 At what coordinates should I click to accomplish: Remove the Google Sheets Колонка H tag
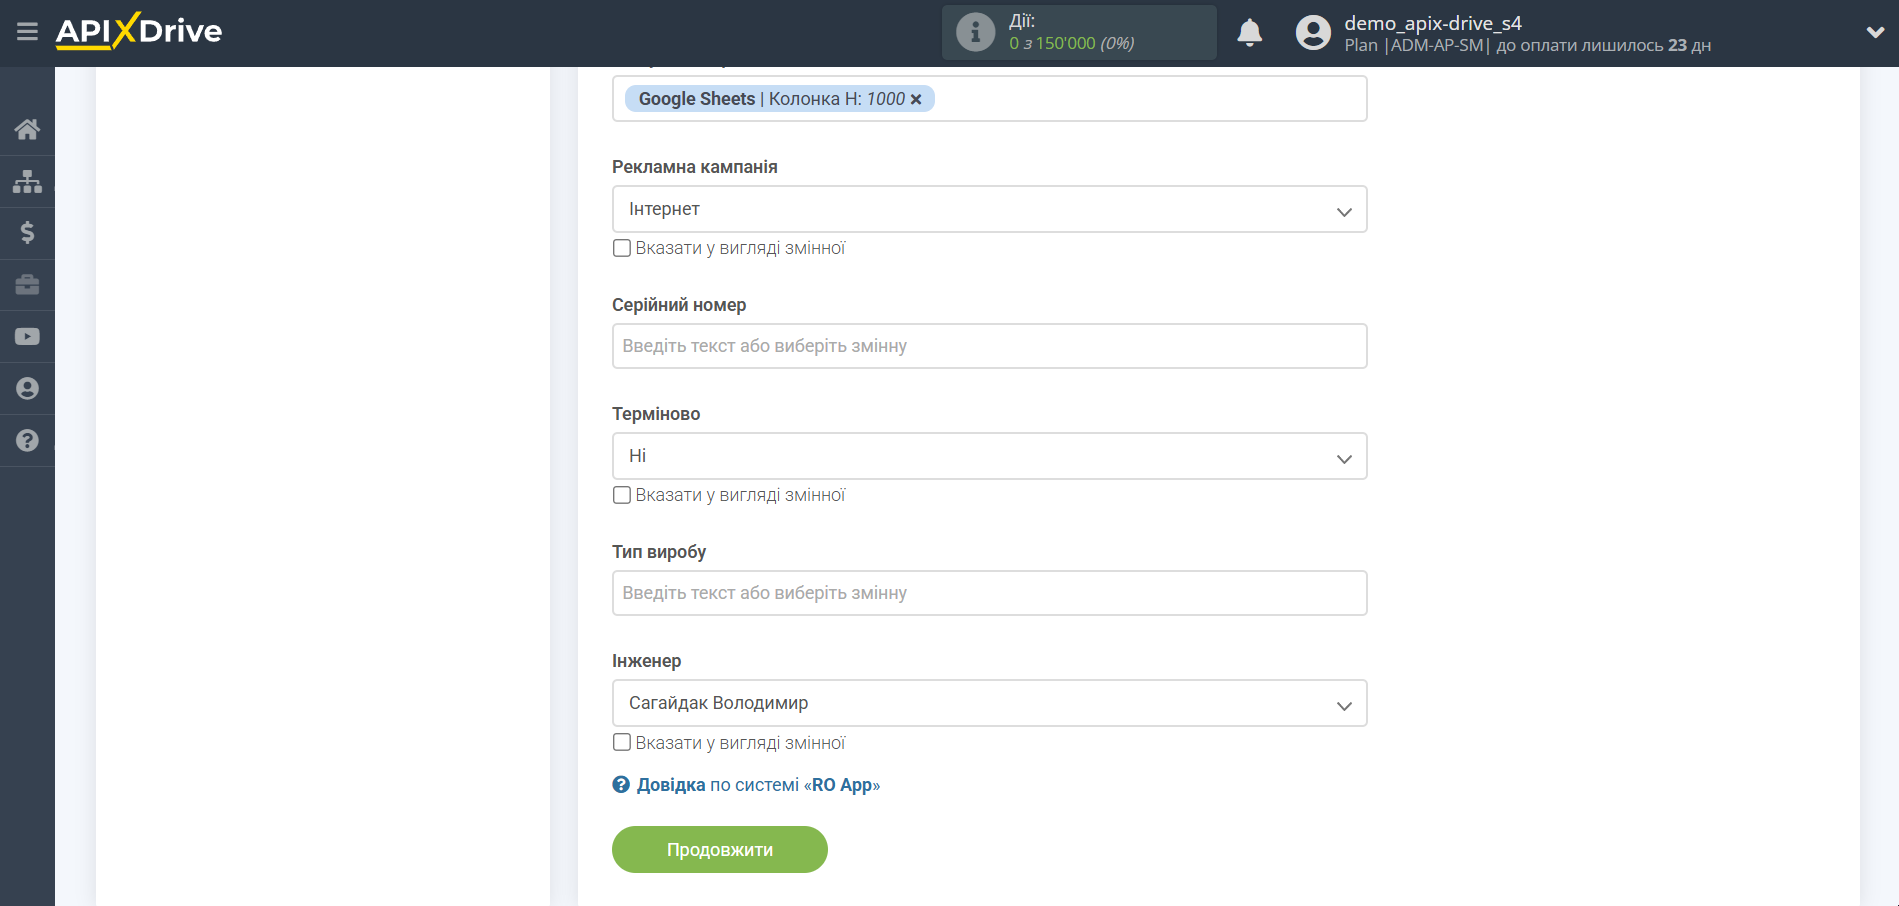tap(916, 99)
